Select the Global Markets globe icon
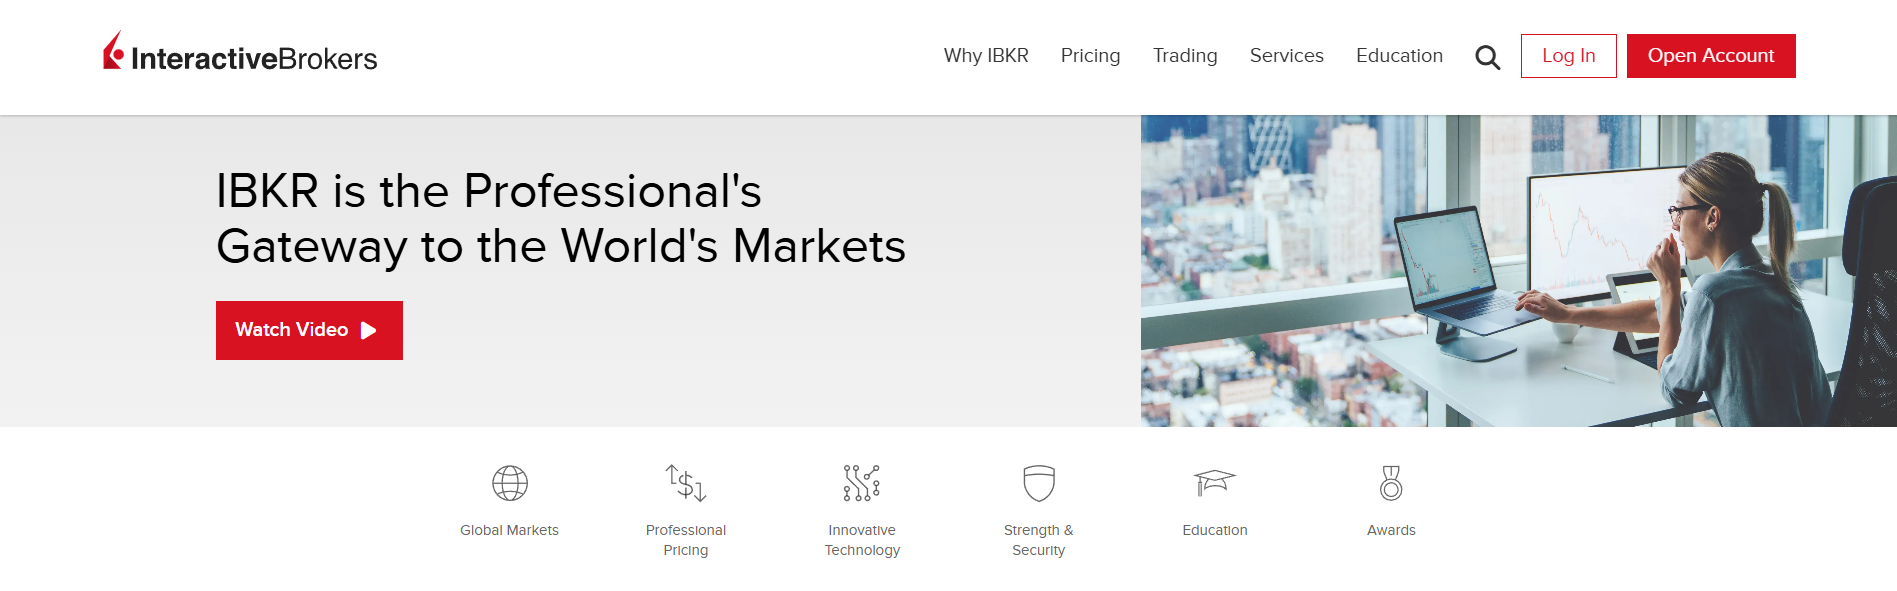 510,483
